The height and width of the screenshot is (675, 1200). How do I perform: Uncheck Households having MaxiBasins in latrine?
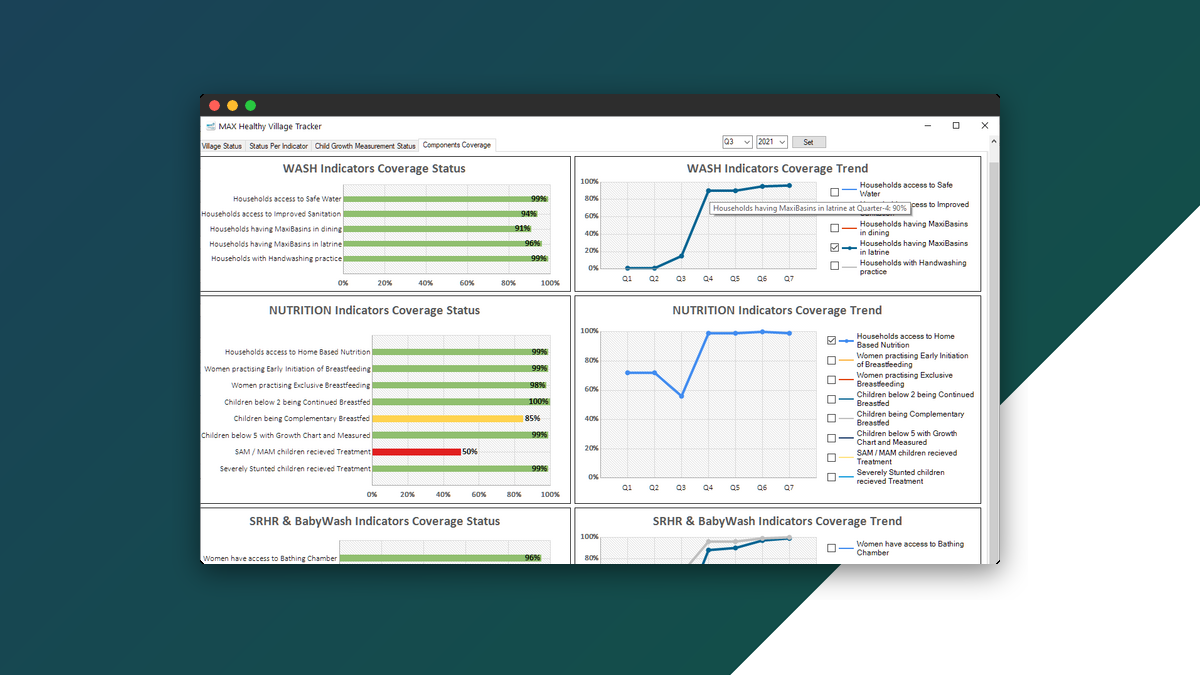click(835, 248)
